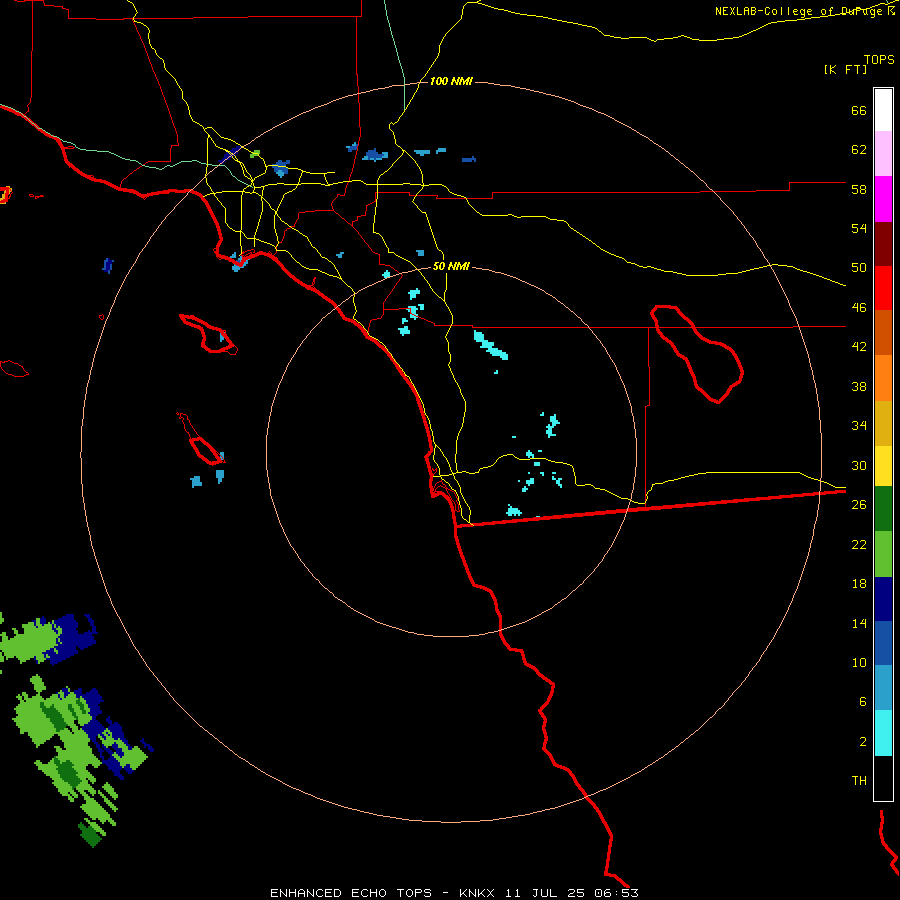Click the 58 scale value

coord(859,189)
